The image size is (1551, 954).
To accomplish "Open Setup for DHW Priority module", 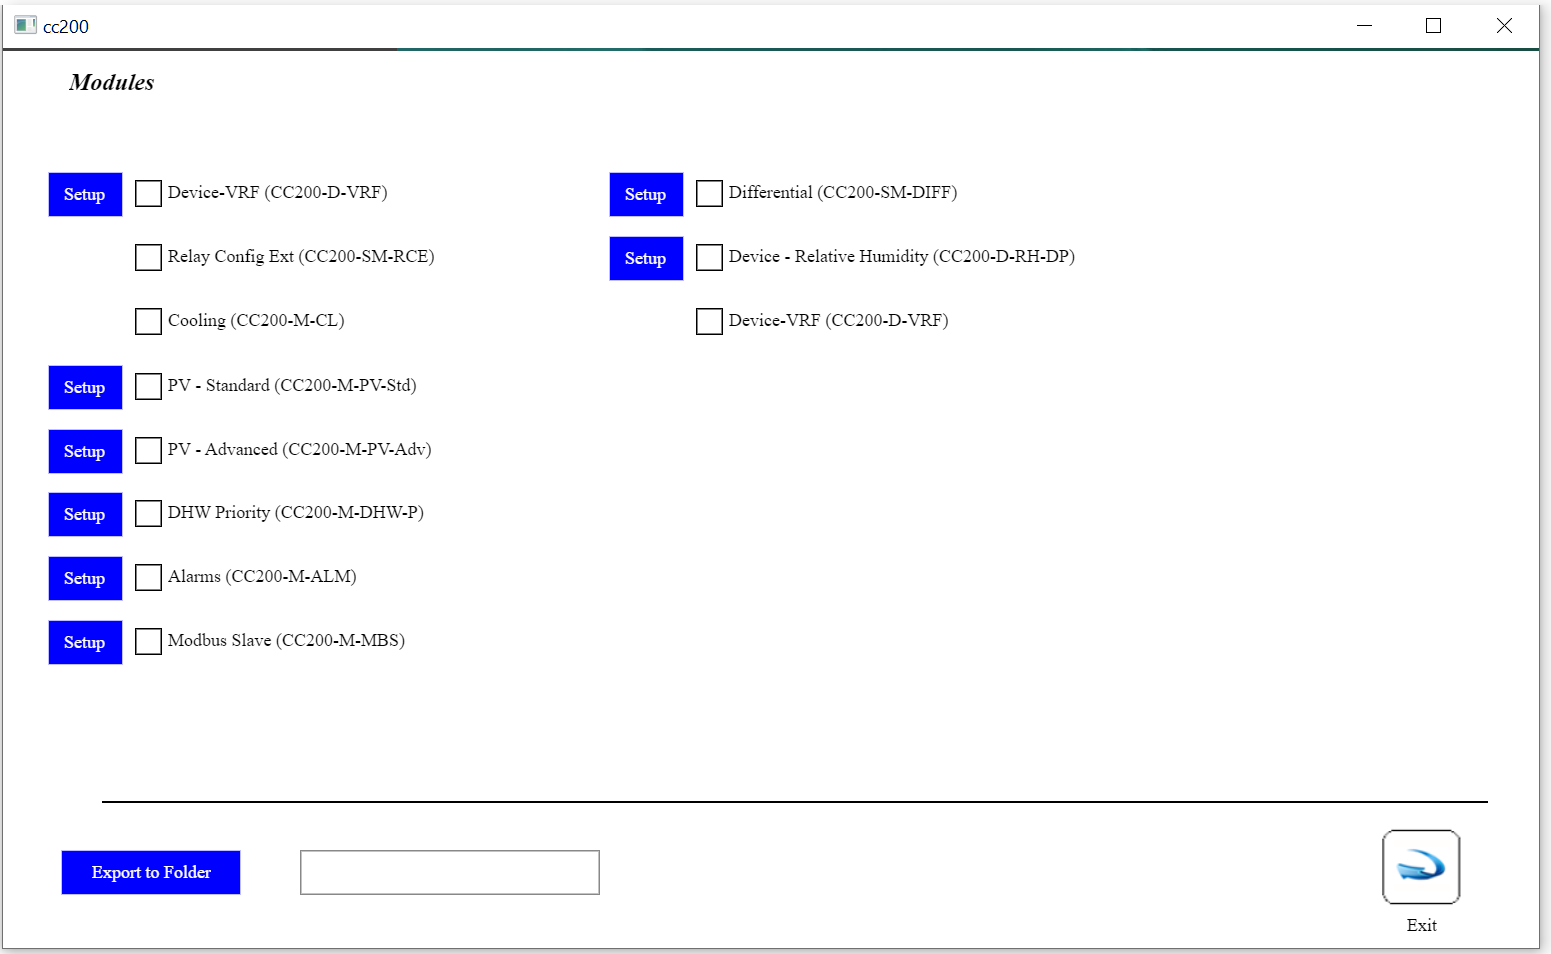I will (85, 514).
